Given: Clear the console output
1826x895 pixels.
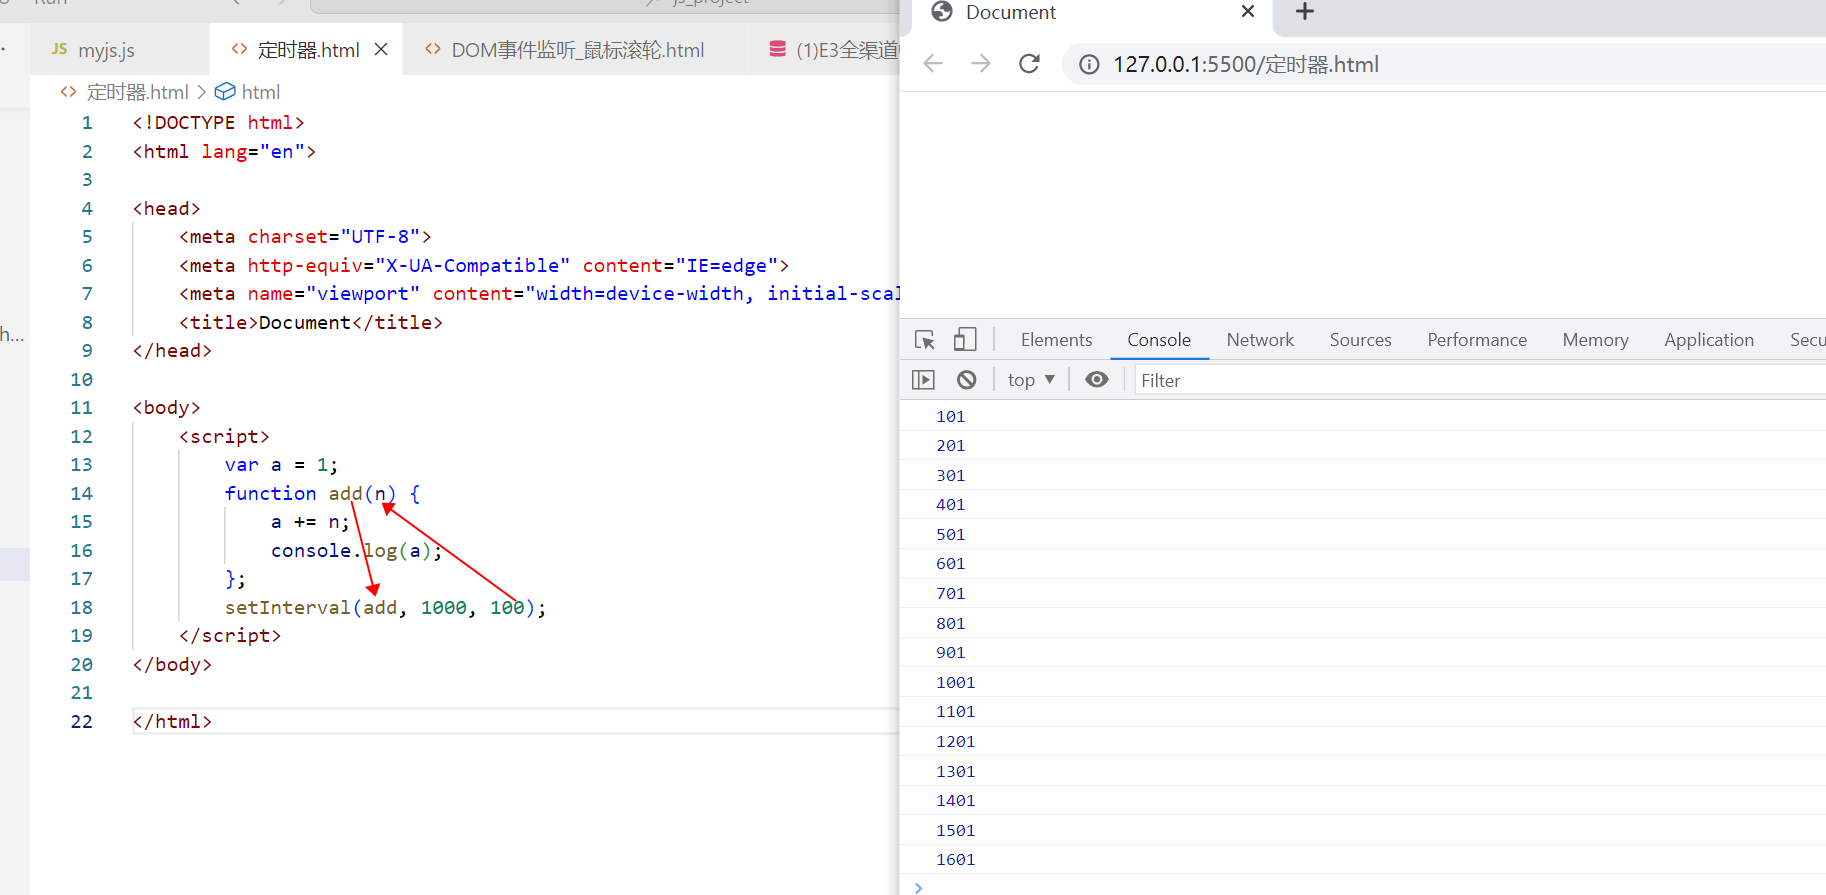Looking at the screenshot, I should 966,380.
